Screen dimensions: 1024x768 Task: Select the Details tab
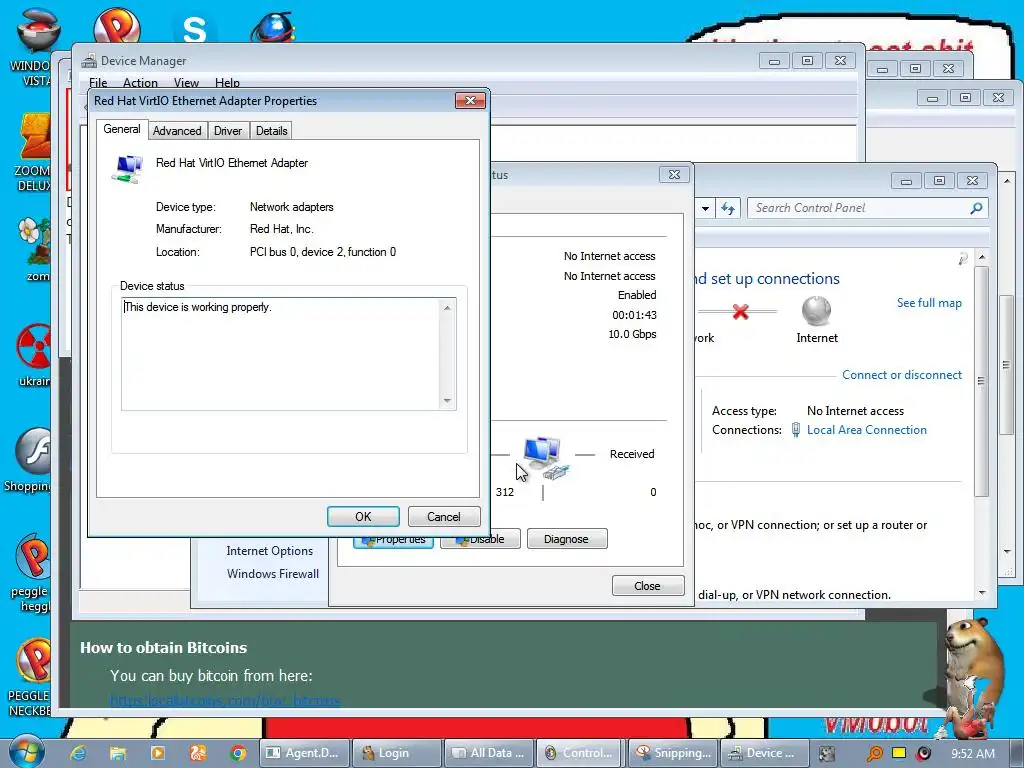[x=272, y=131]
